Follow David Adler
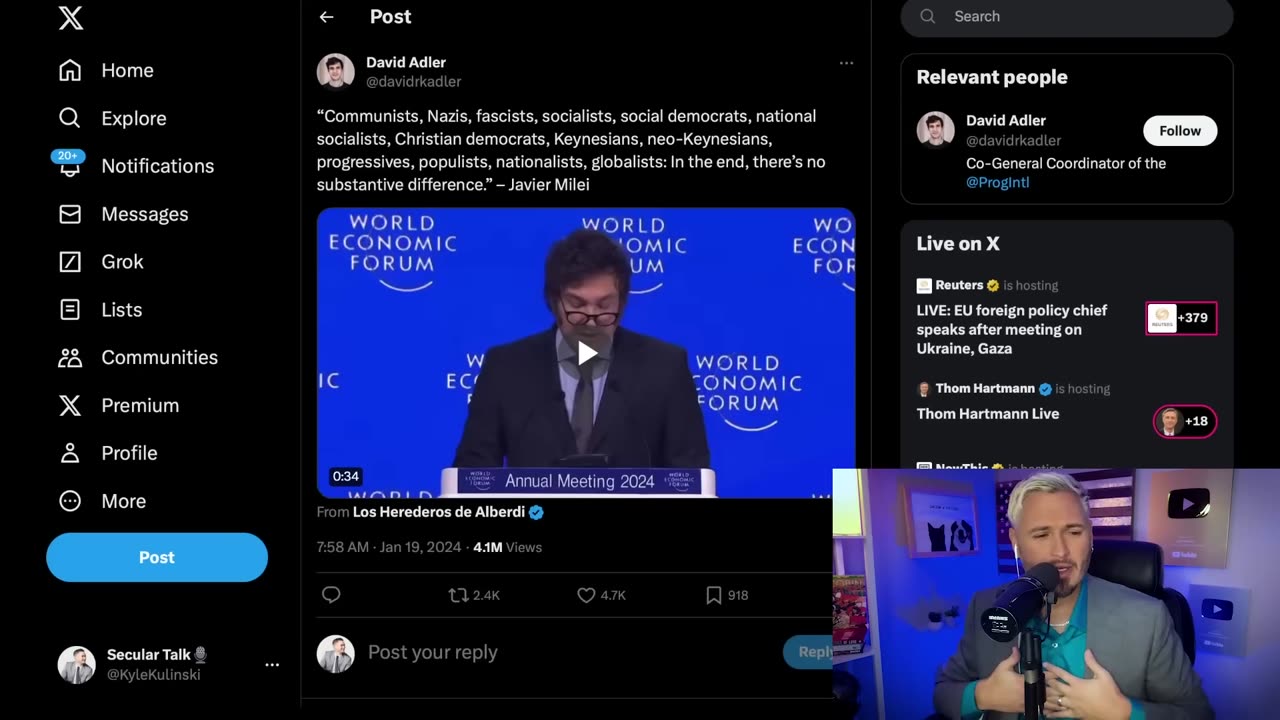This screenshot has height=720, width=1280. coord(1179,131)
